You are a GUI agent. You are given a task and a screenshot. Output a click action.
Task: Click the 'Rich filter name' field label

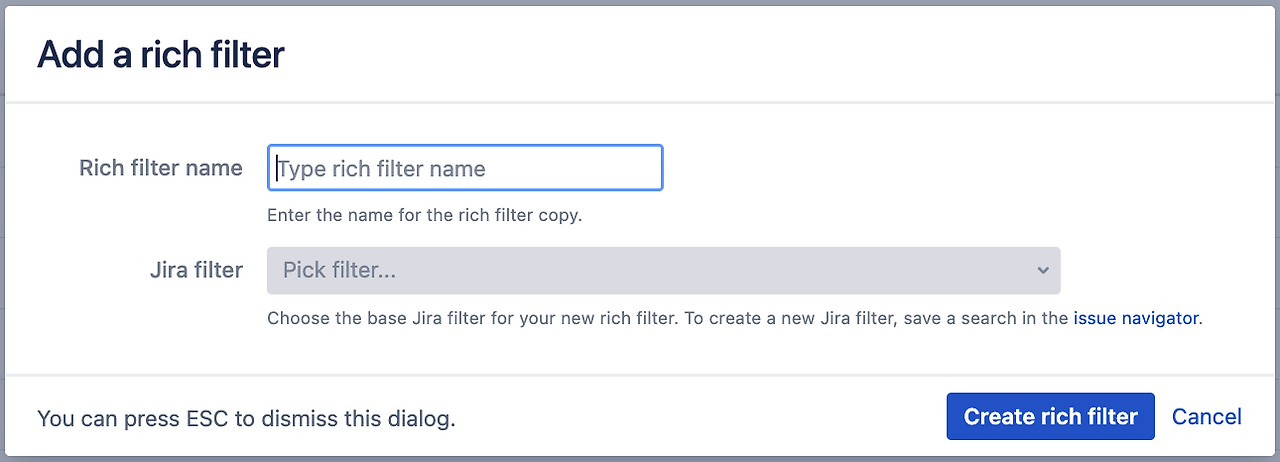[161, 168]
